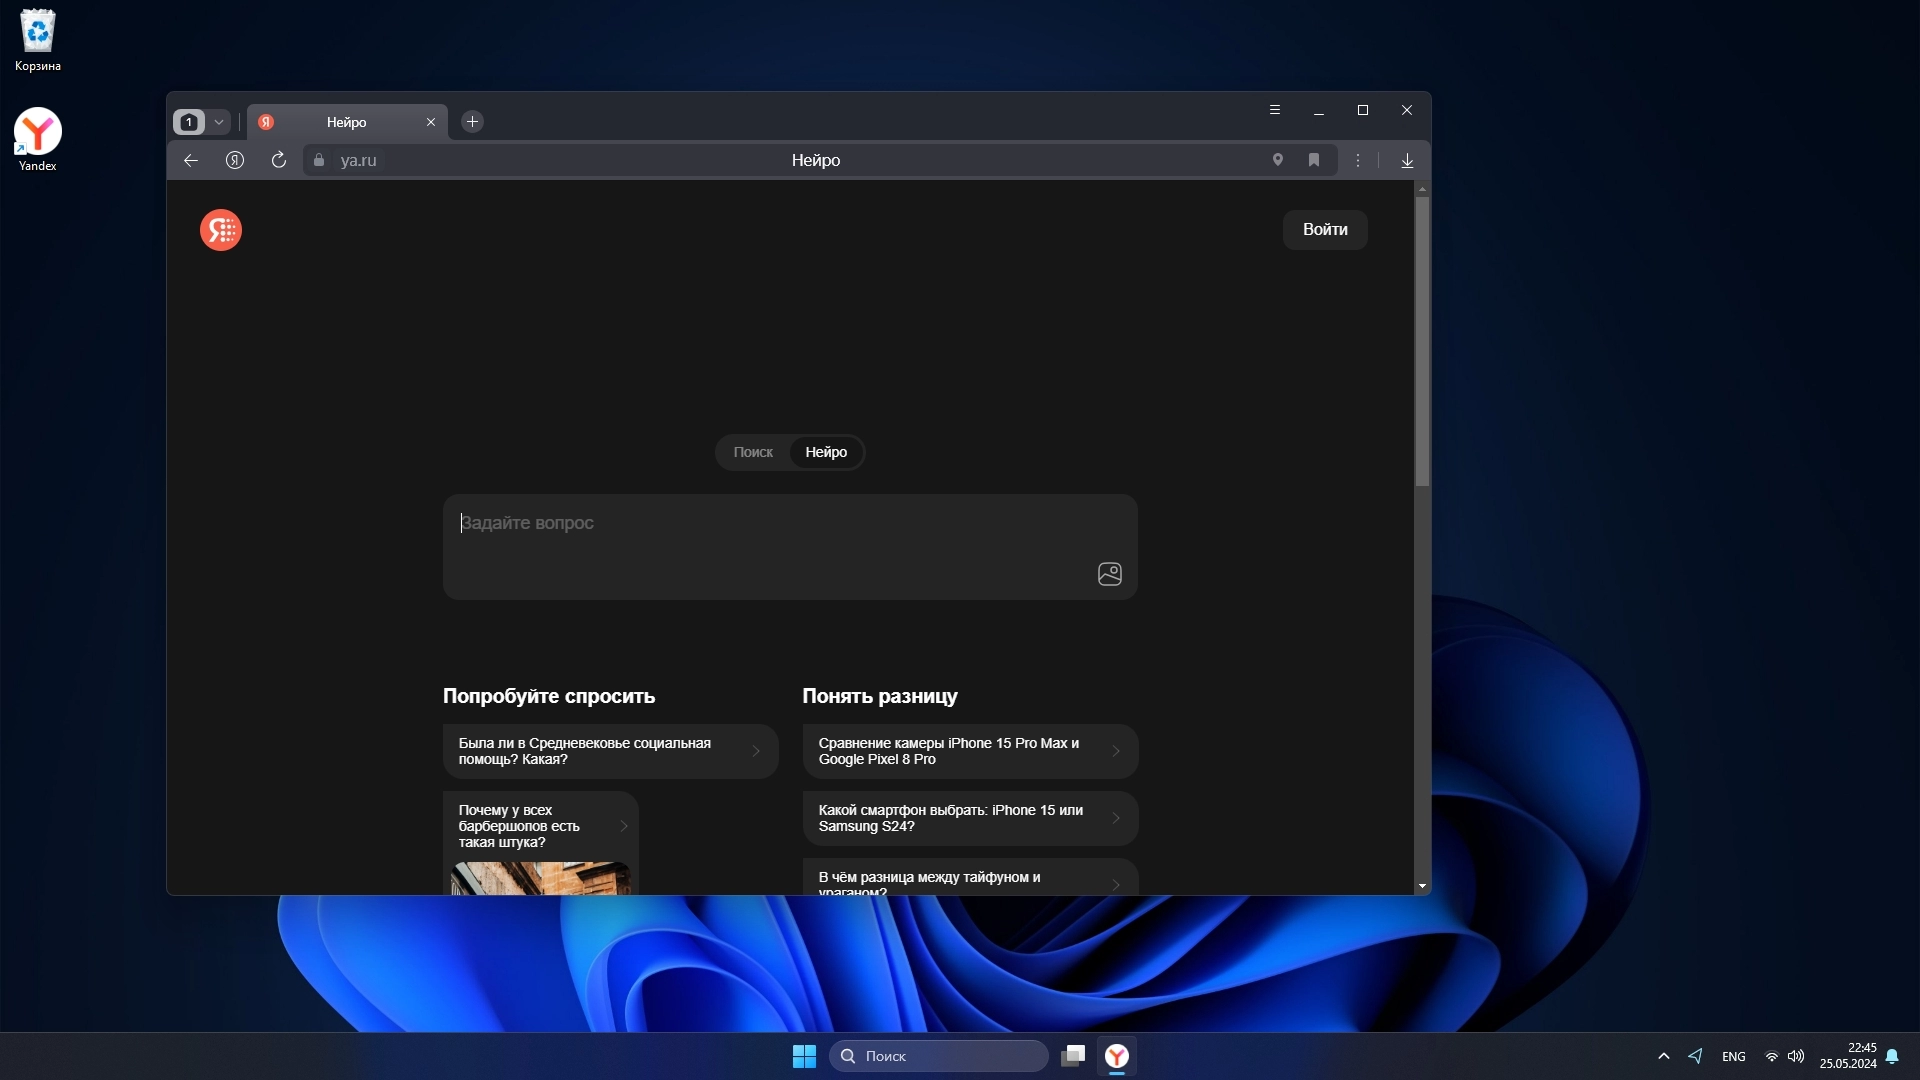The width and height of the screenshot is (1920, 1080).
Task: Click the Войти login button
Action: pos(1324,230)
